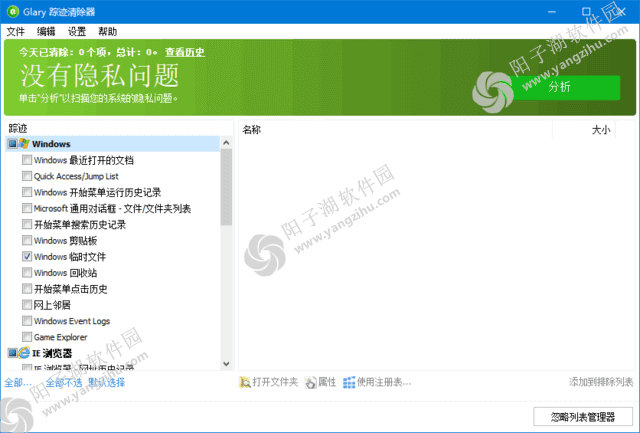Toggle the IE 浏览器 group checkbox
Image resolution: width=640 pixels, height=433 pixels.
tap(12, 353)
